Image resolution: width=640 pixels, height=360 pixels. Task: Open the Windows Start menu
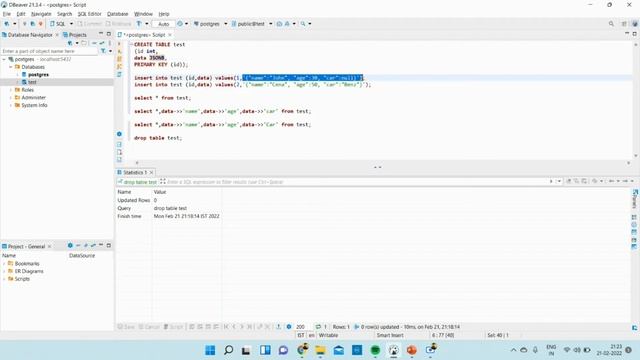(210, 350)
